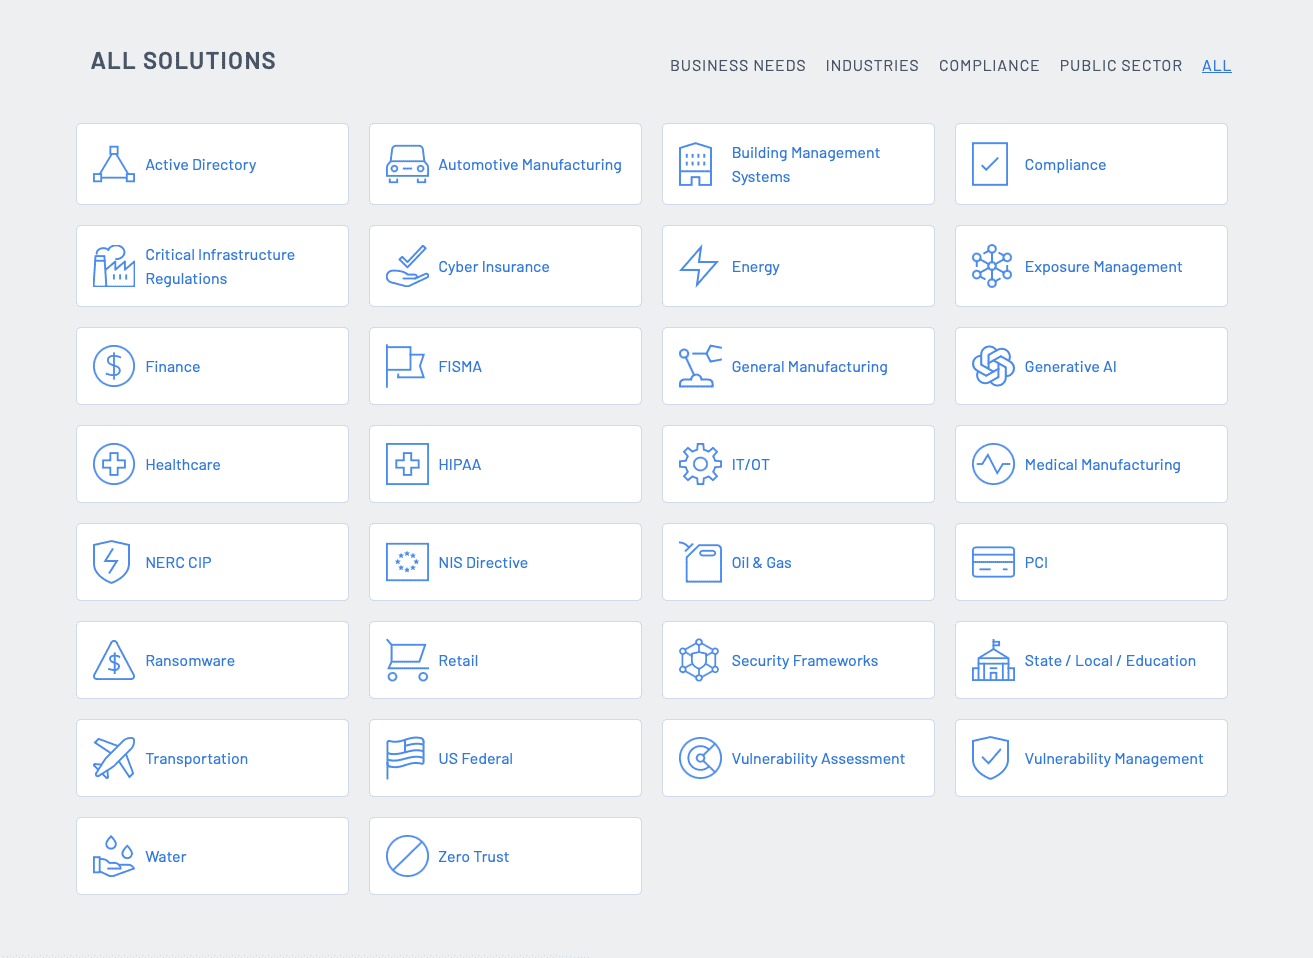Select the ALL filter tab
The height and width of the screenshot is (958, 1313).
click(x=1216, y=66)
